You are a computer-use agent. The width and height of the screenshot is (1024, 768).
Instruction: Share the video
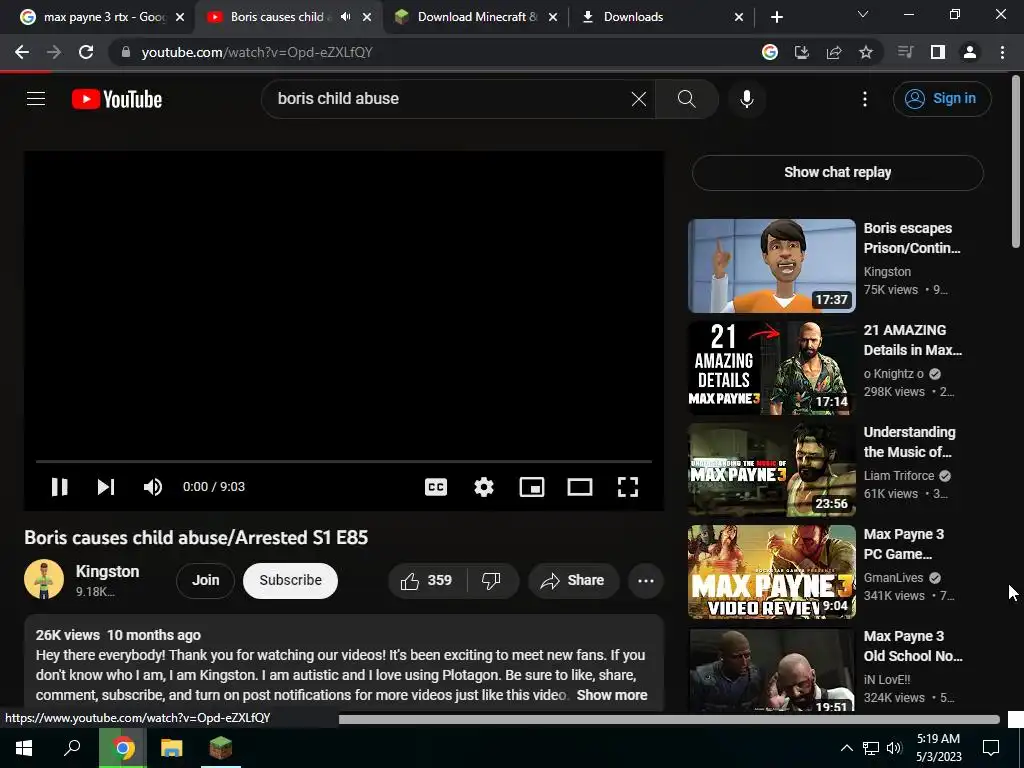click(573, 580)
